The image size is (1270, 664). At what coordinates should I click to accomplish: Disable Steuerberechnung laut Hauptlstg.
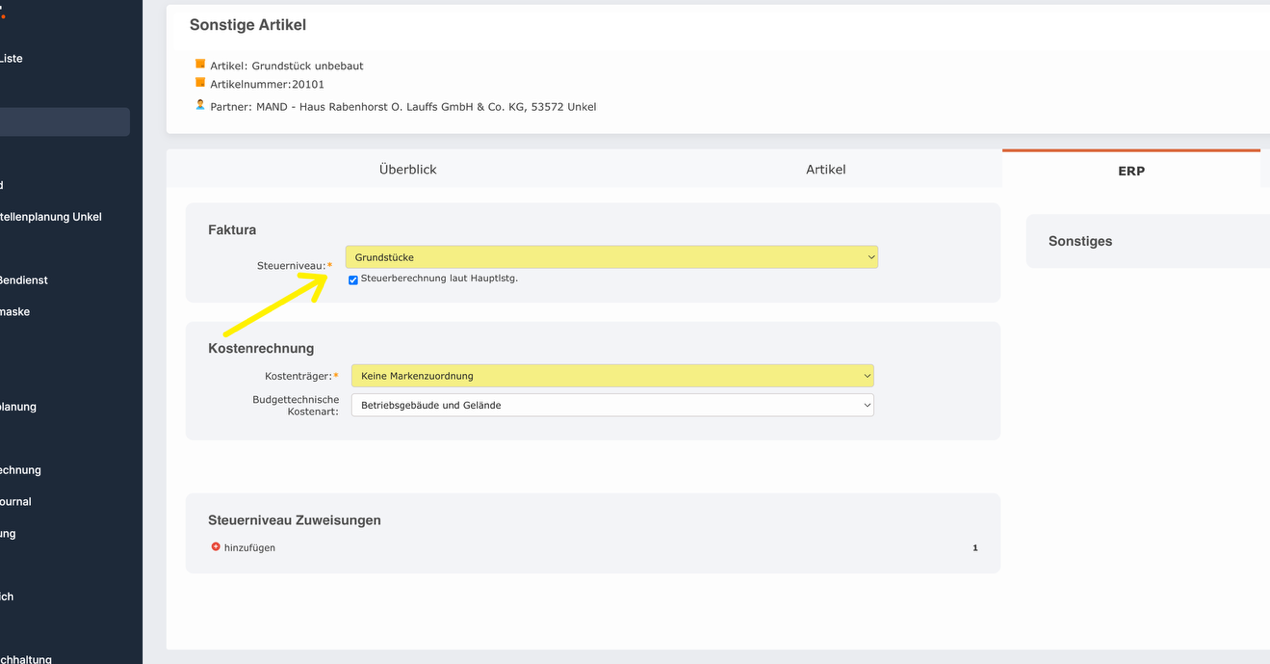coord(352,280)
